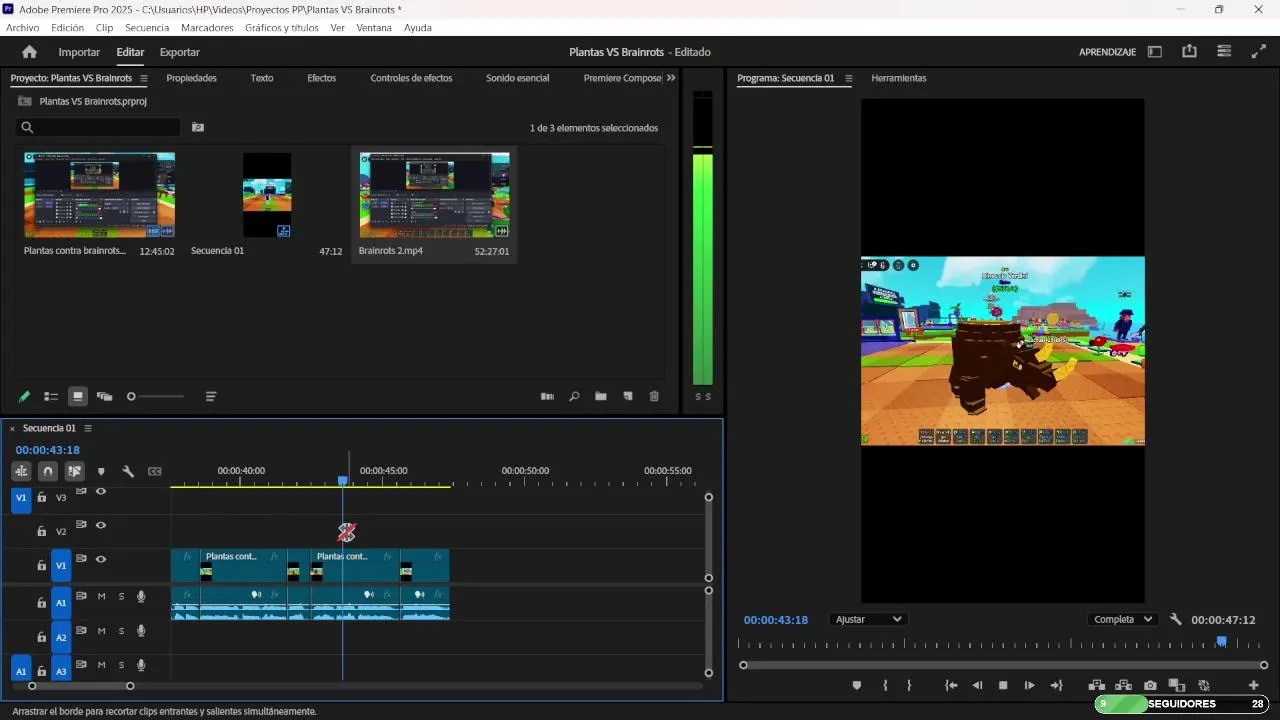The height and width of the screenshot is (720, 1280).
Task: Open the Program monitor button editor plus
Action: (x=1253, y=686)
